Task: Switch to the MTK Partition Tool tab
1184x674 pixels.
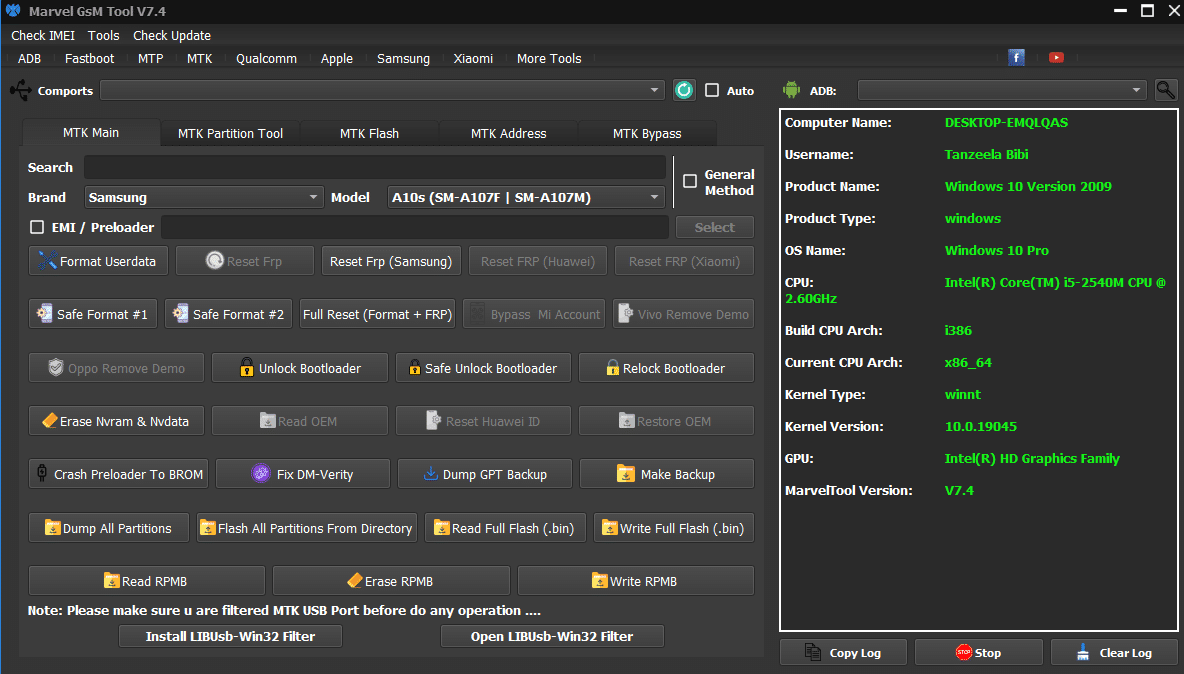Action: 230,133
